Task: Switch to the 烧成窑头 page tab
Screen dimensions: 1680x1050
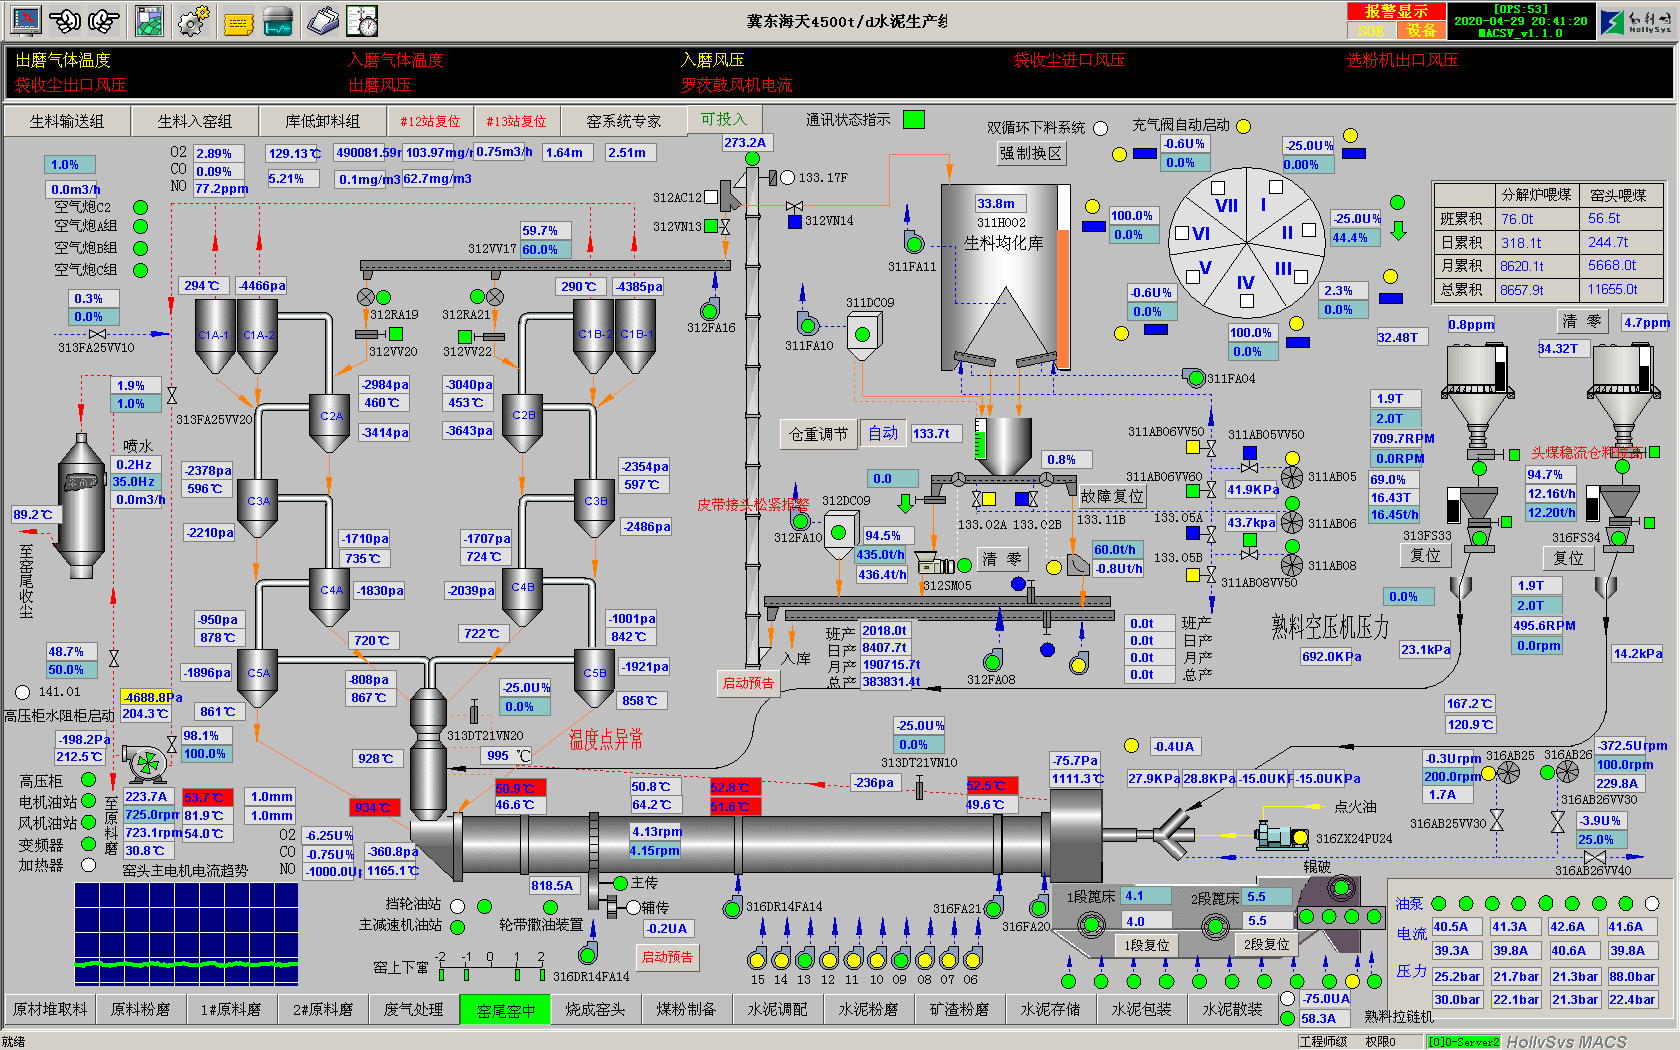Action: click(595, 1010)
